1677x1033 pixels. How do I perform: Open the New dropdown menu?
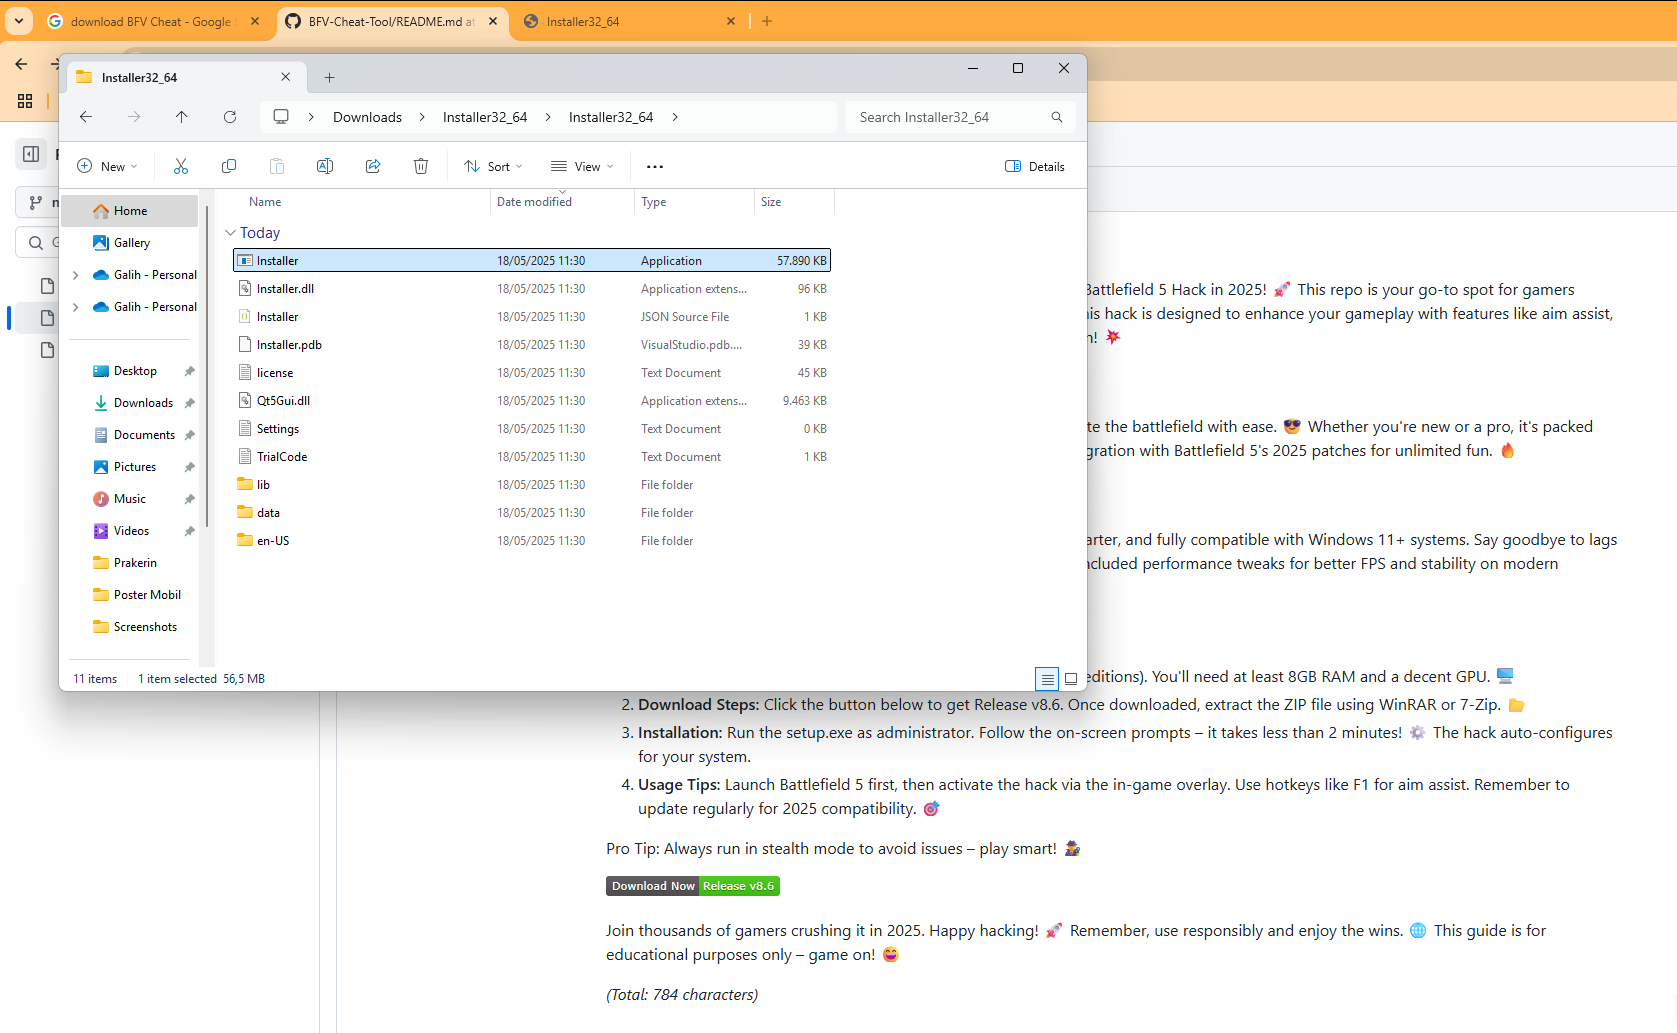coord(107,167)
